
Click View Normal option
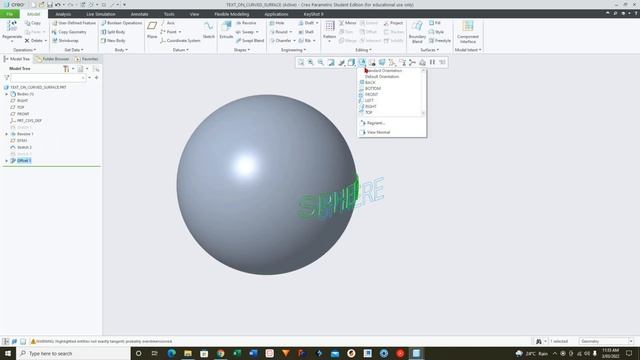coord(378,132)
